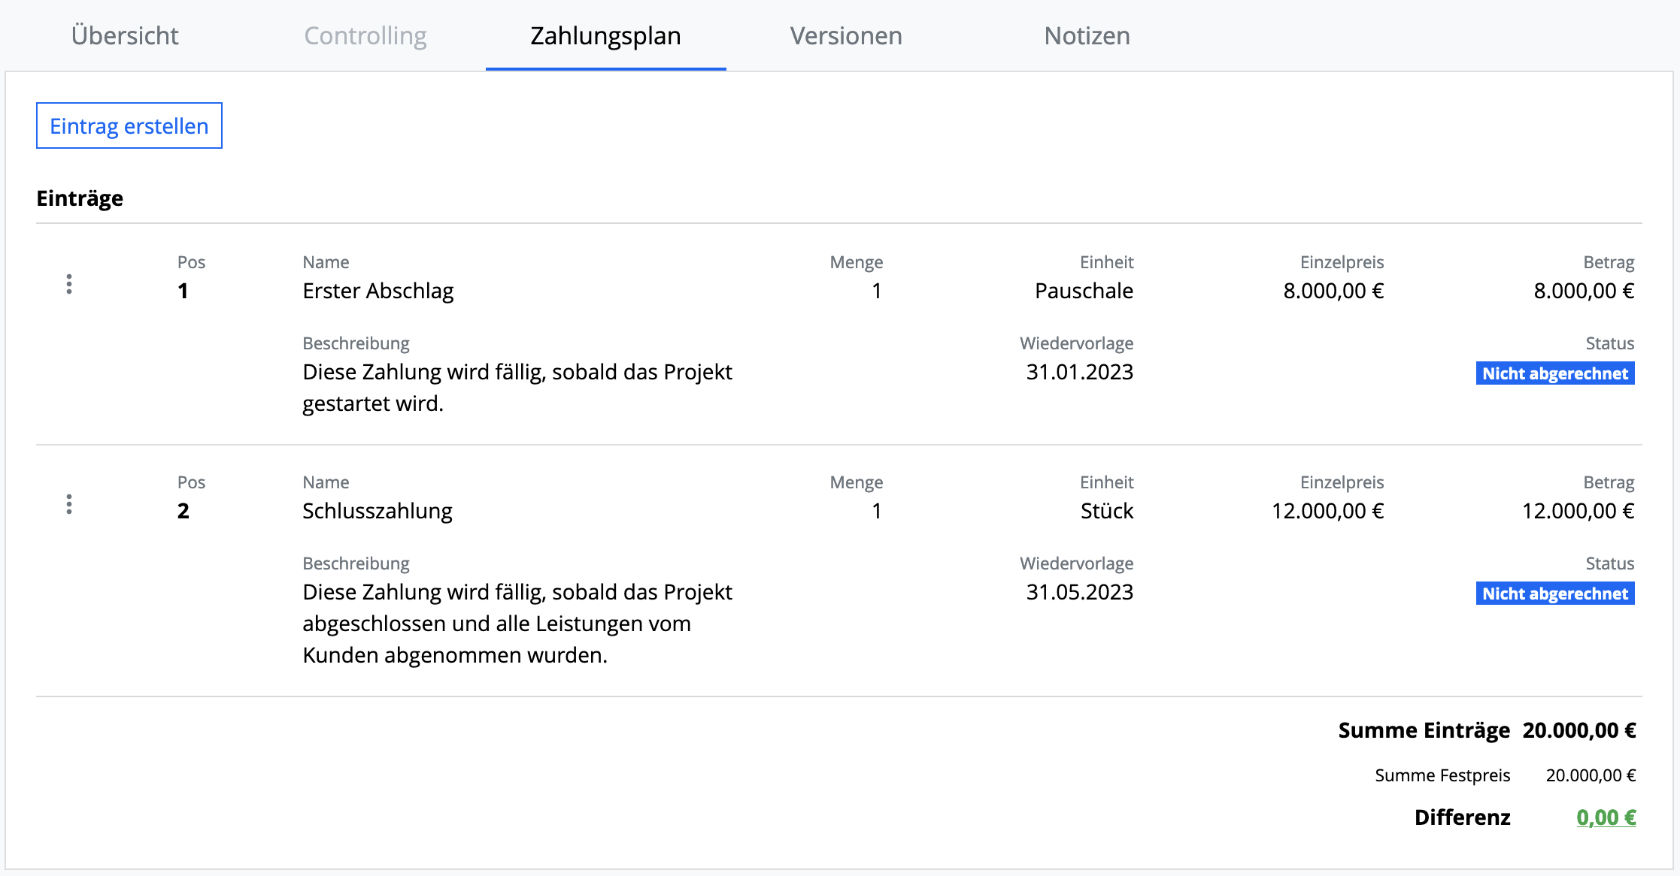Click the Pos number 1
1680x876 pixels.
(183, 291)
